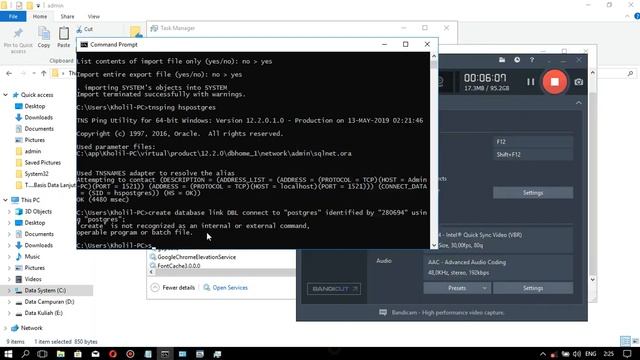This screenshot has height=360, width=640.
Task: Expand the Network tree node
Action: tap(5, 328)
